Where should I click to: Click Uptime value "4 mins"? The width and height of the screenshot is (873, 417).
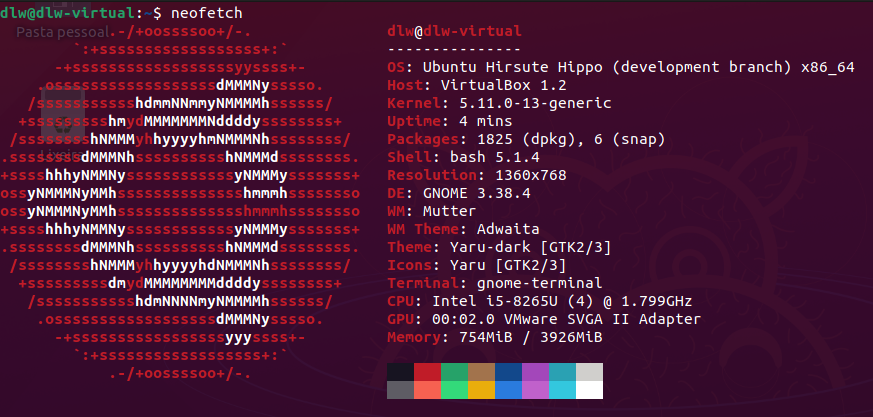click(486, 121)
